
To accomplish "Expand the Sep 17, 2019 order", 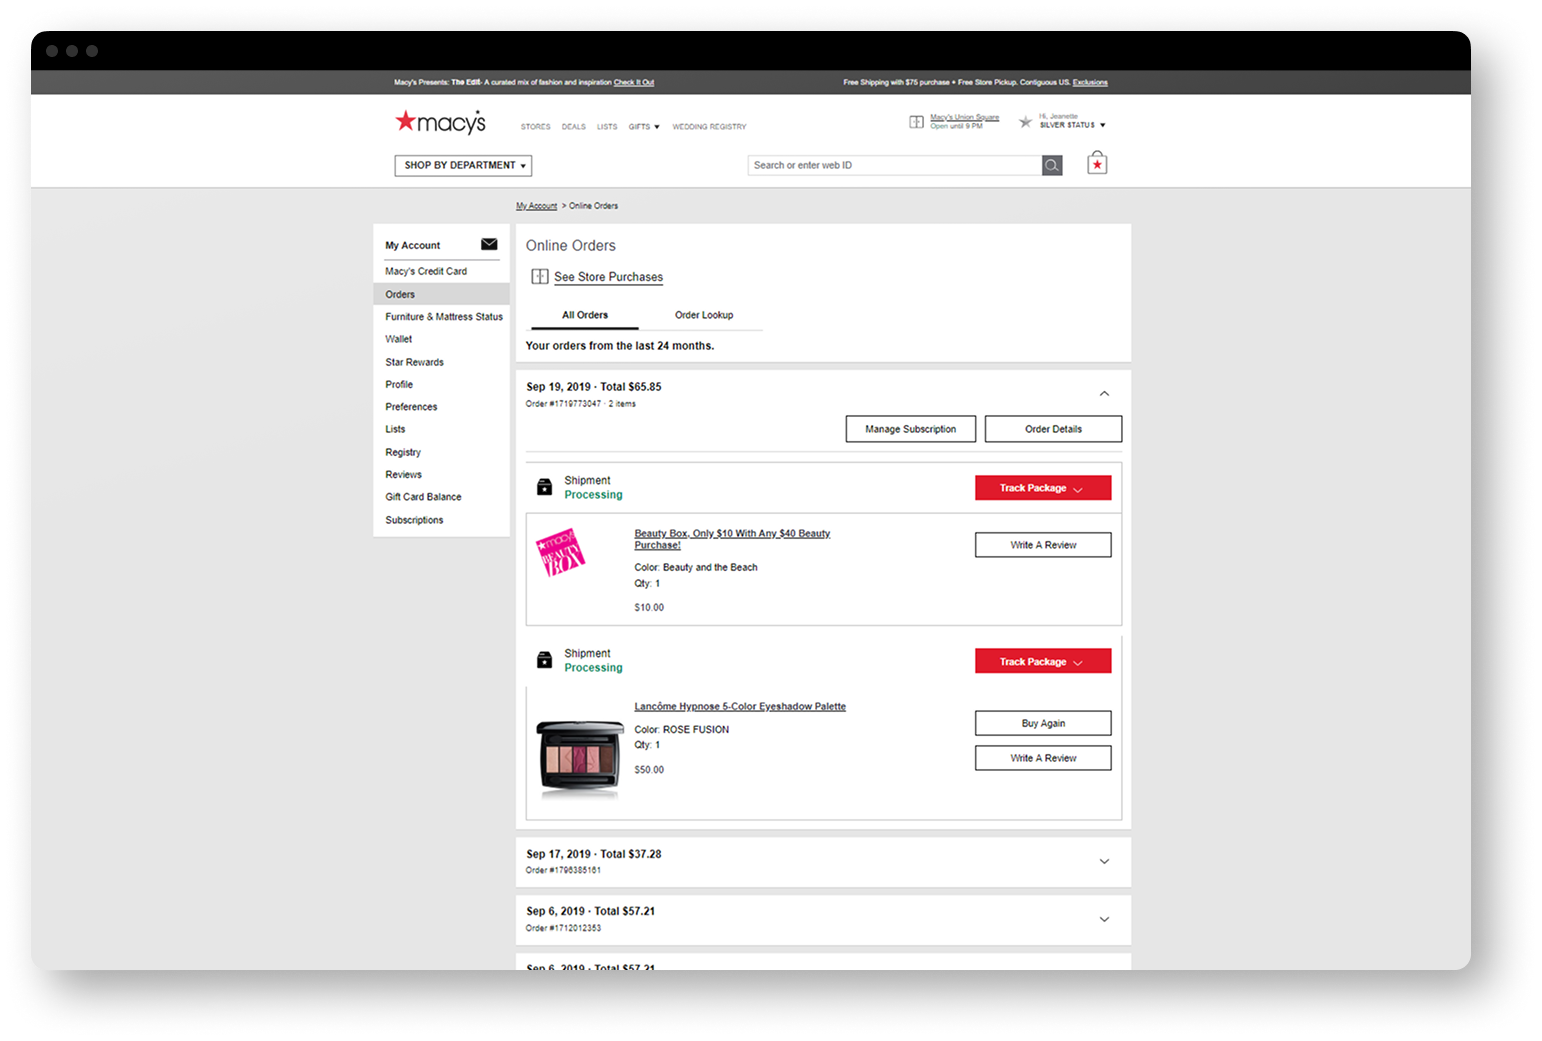I will tap(1104, 861).
